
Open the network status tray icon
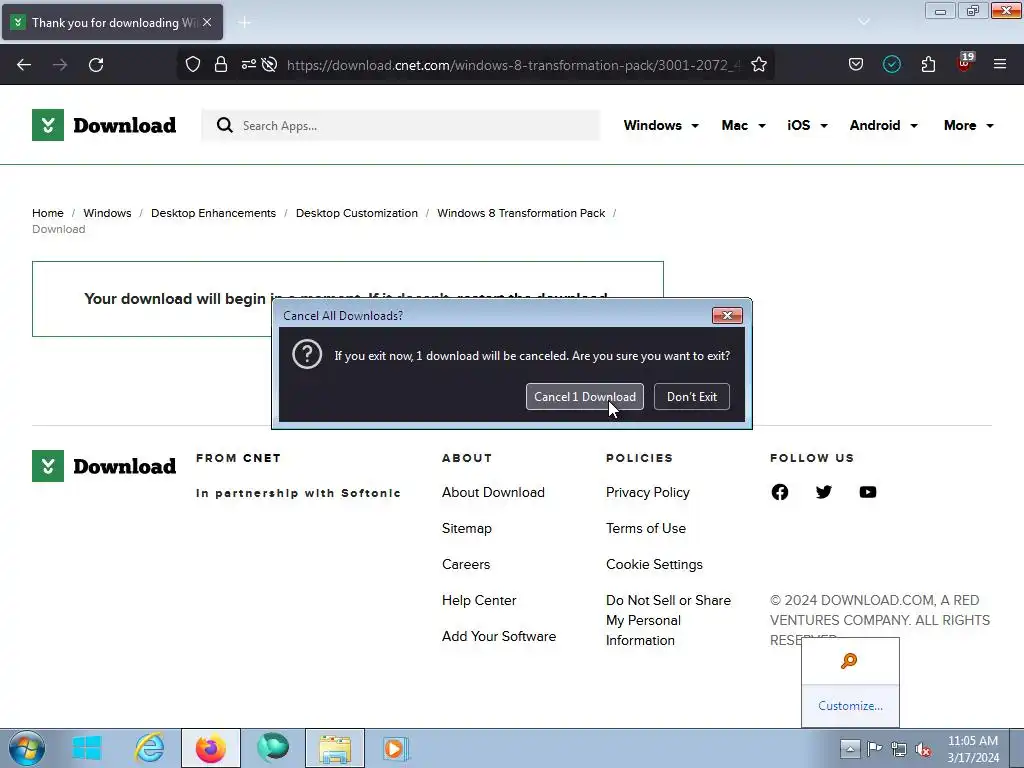(899, 749)
